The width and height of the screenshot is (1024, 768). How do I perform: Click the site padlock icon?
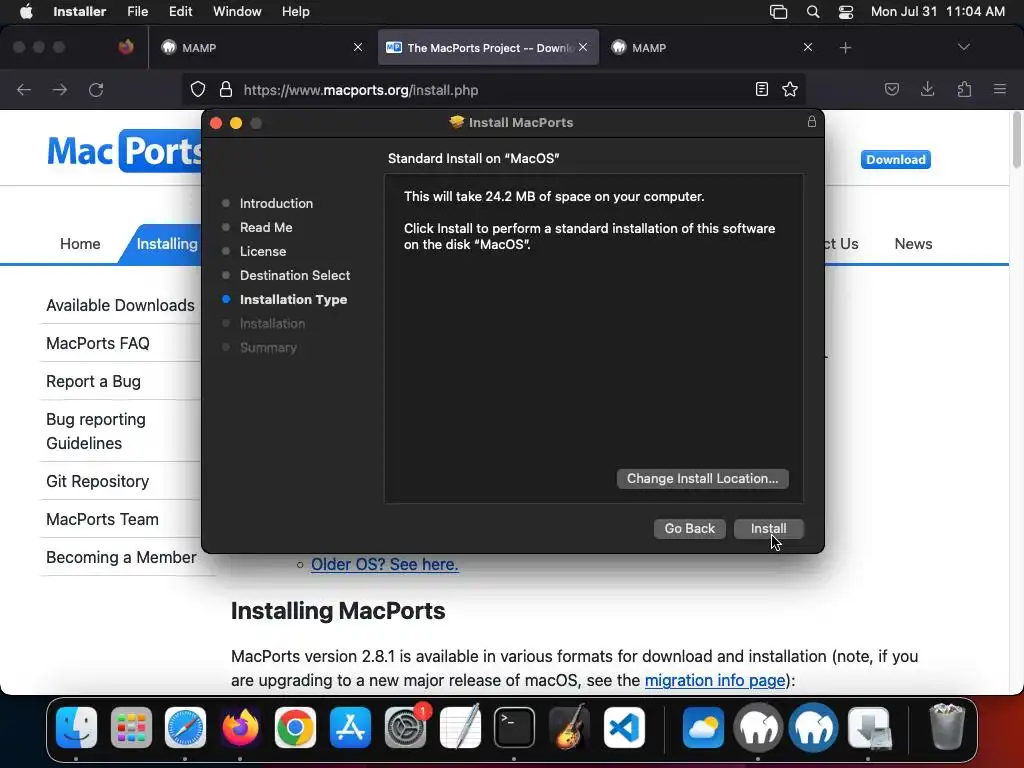(226, 89)
